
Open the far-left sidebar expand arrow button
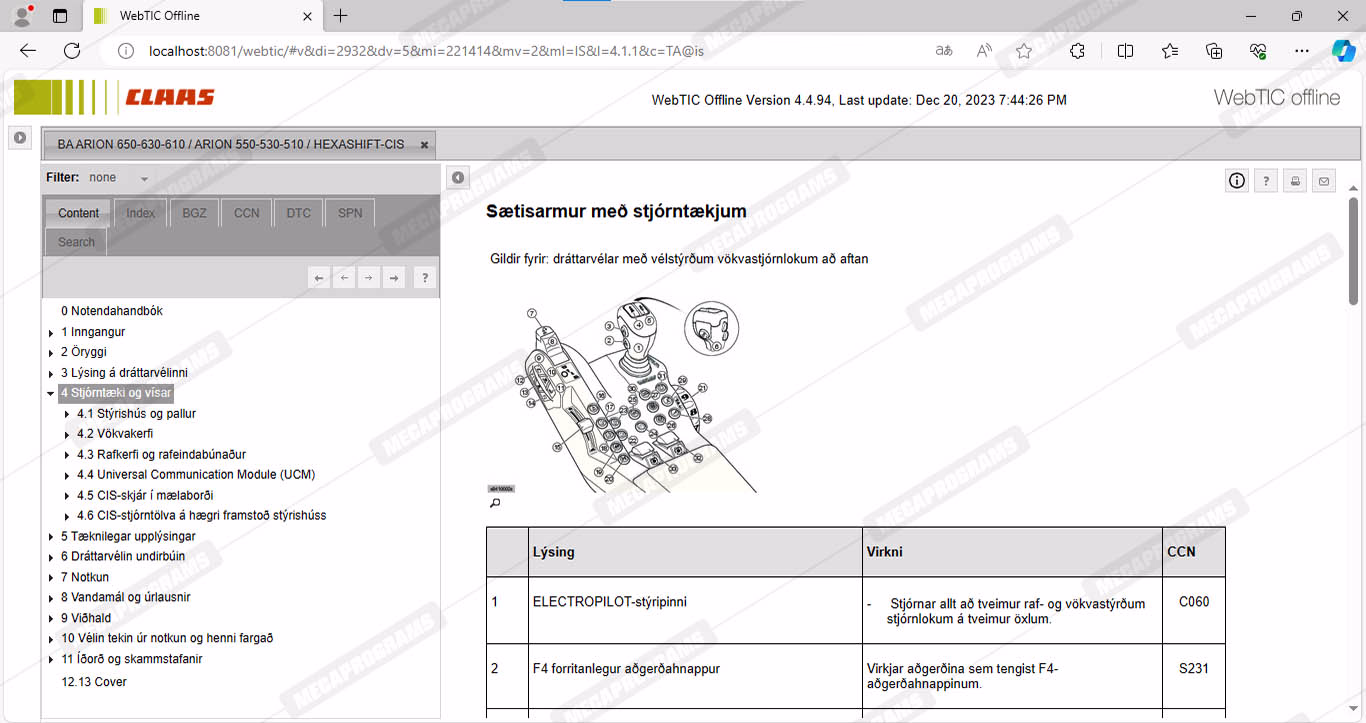coord(20,138)
